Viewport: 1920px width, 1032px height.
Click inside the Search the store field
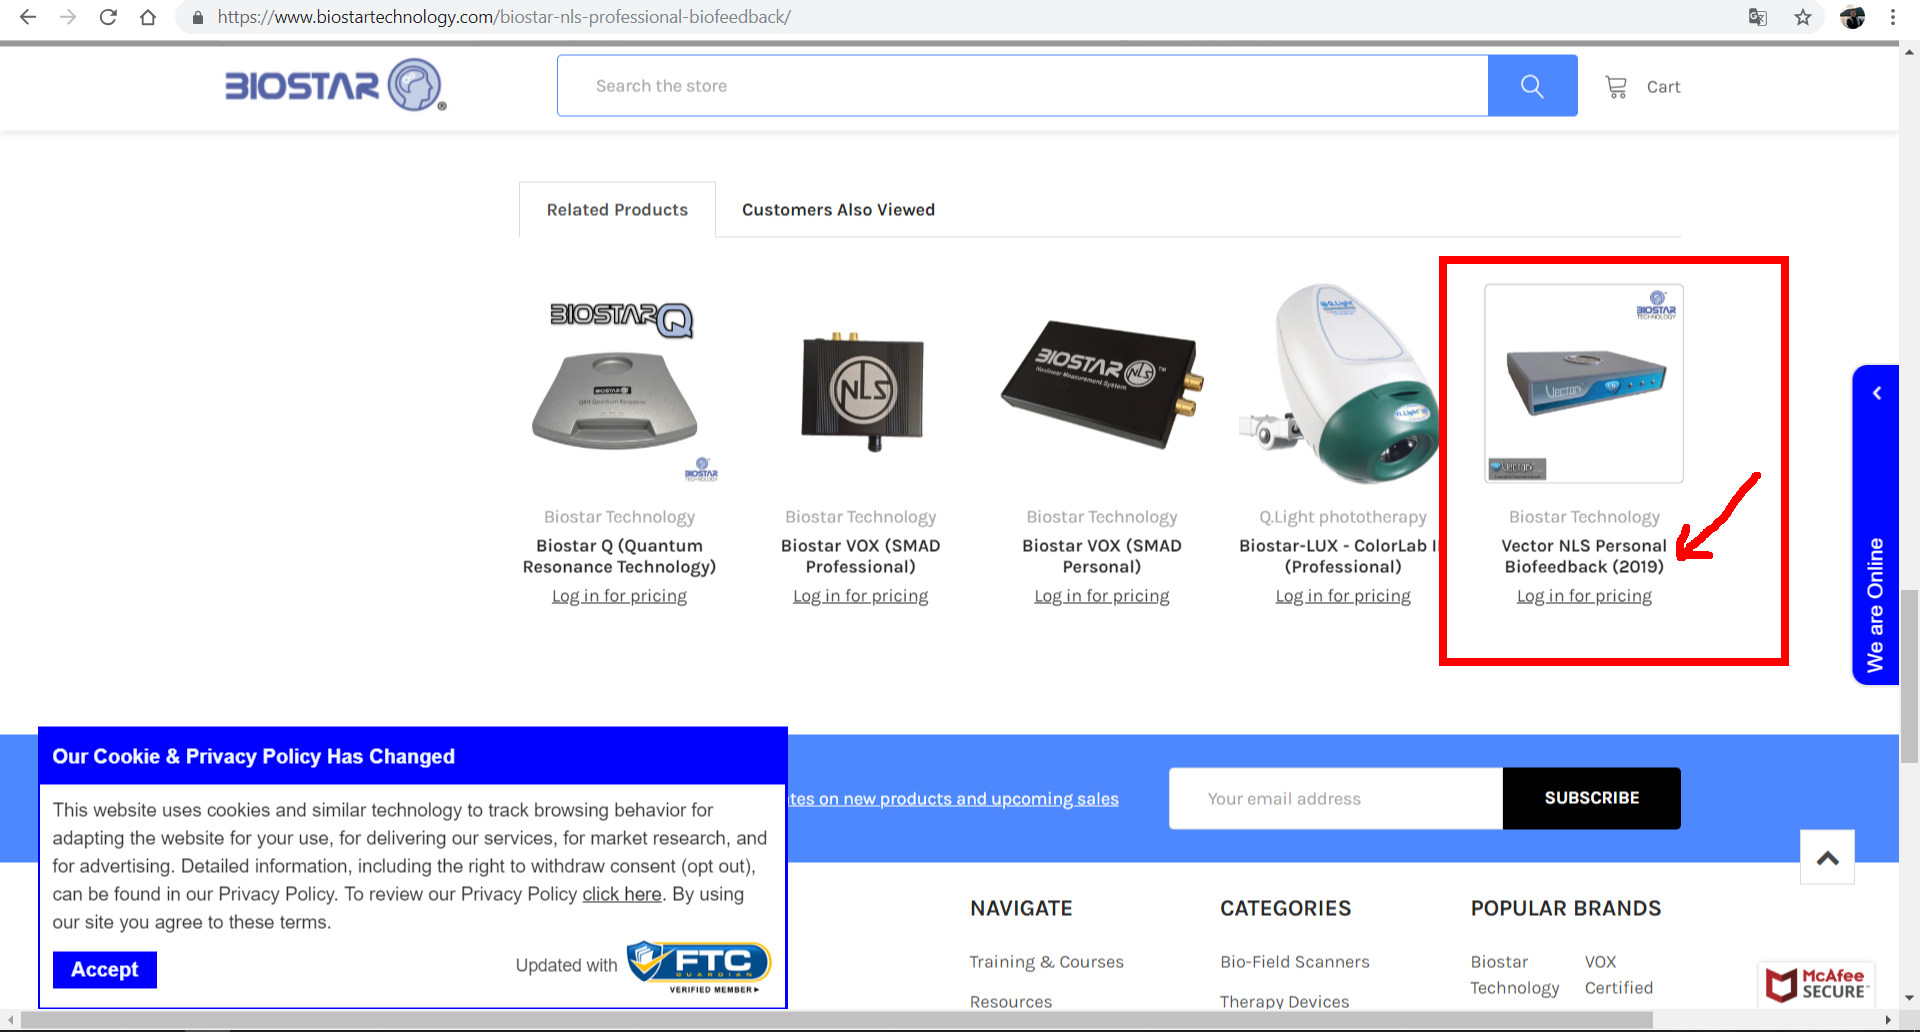(x=1020, y=86)
